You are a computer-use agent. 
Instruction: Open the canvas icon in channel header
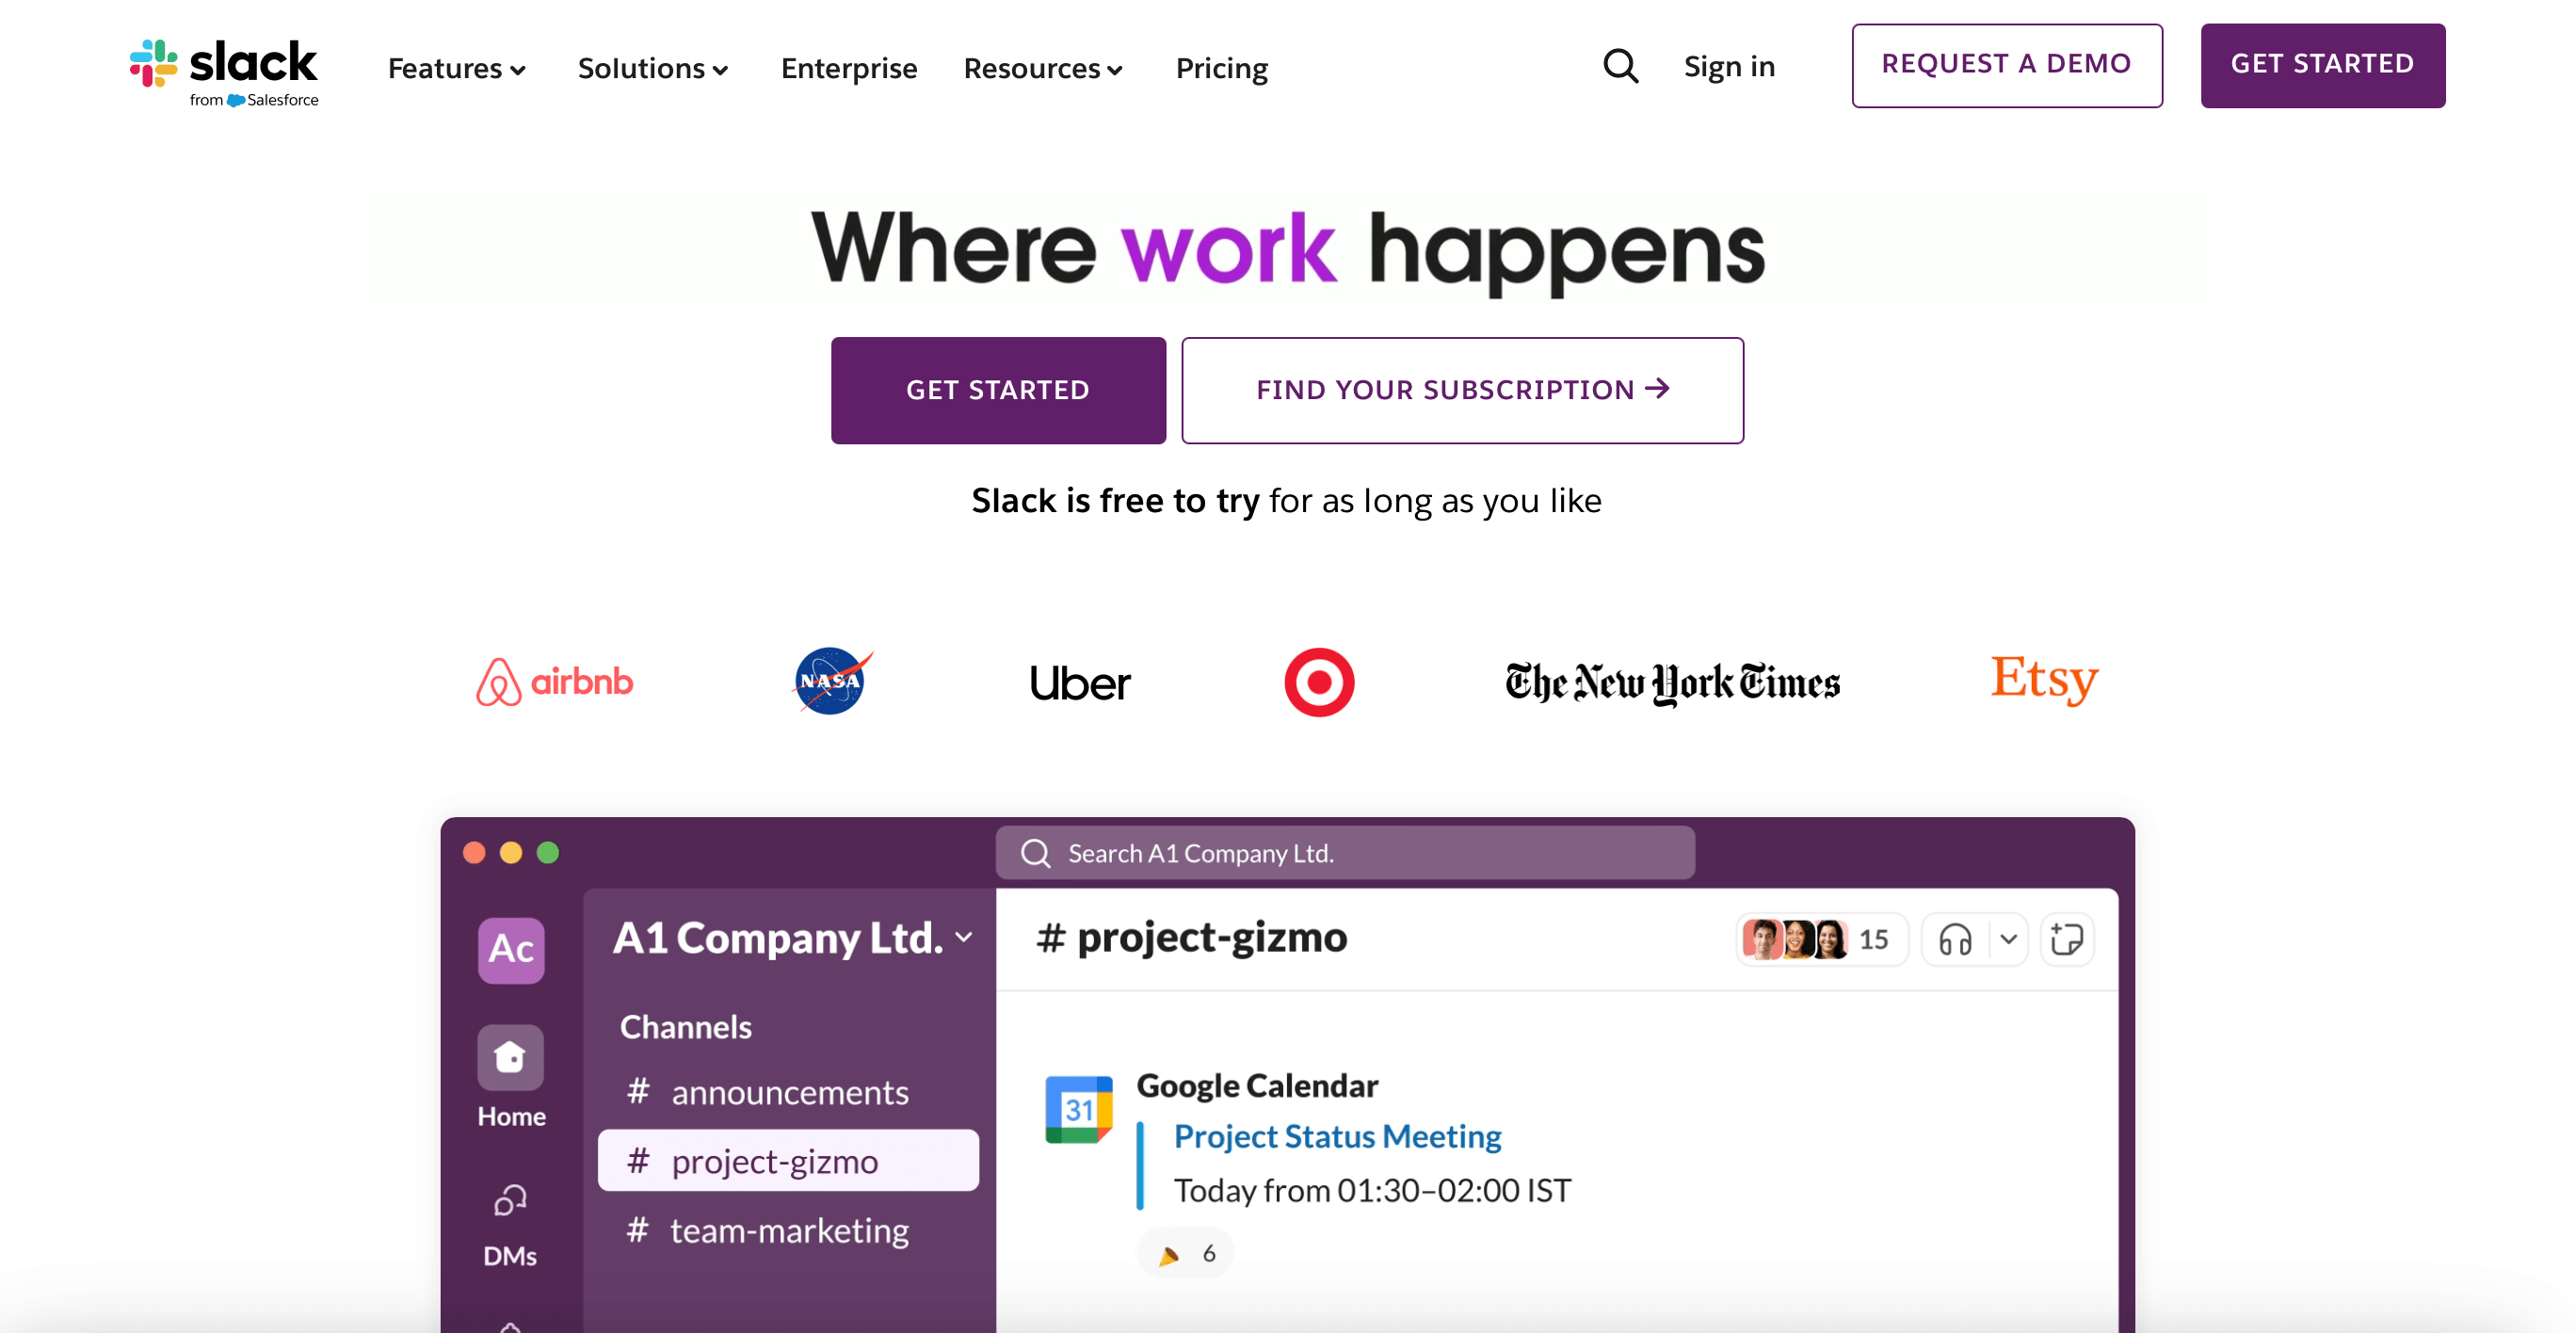(2067, 940)
